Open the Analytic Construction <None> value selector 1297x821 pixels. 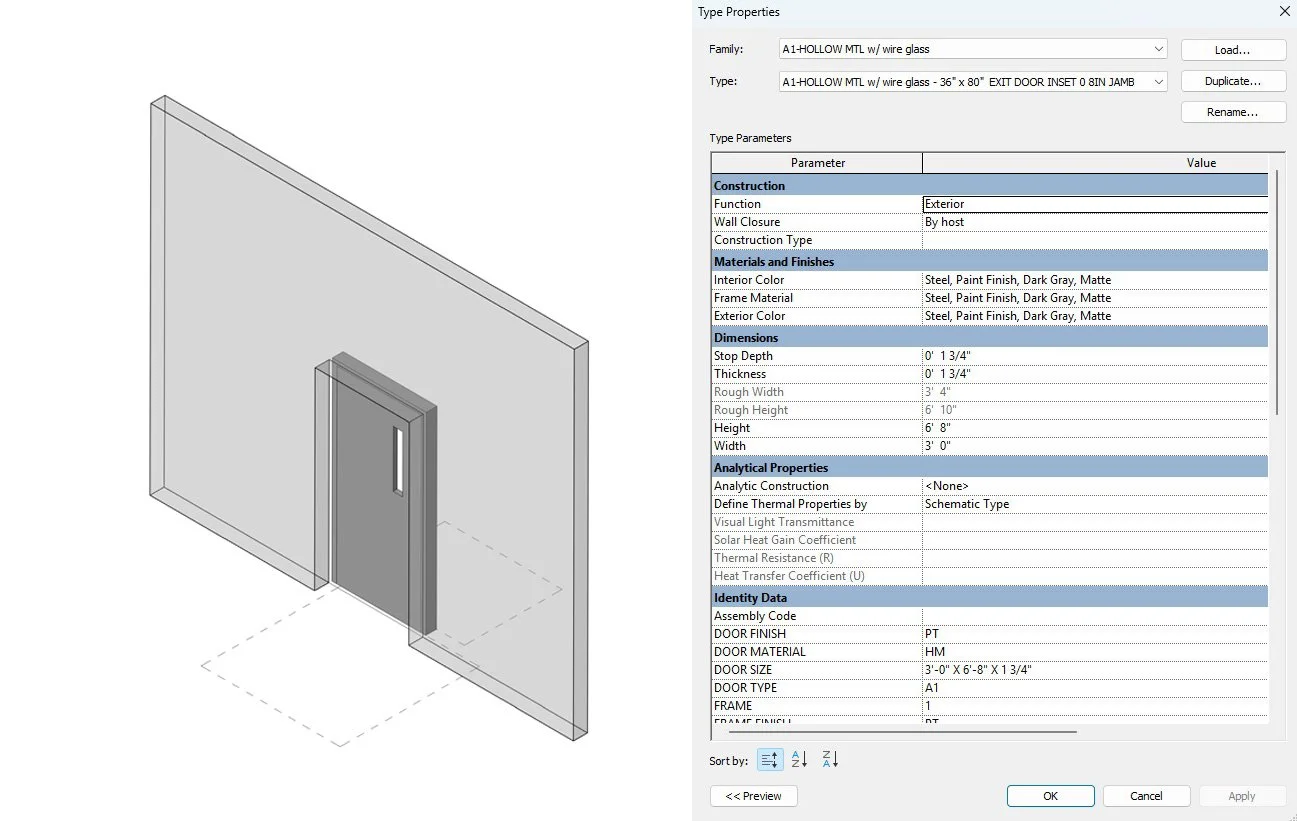click(1090, 485)
